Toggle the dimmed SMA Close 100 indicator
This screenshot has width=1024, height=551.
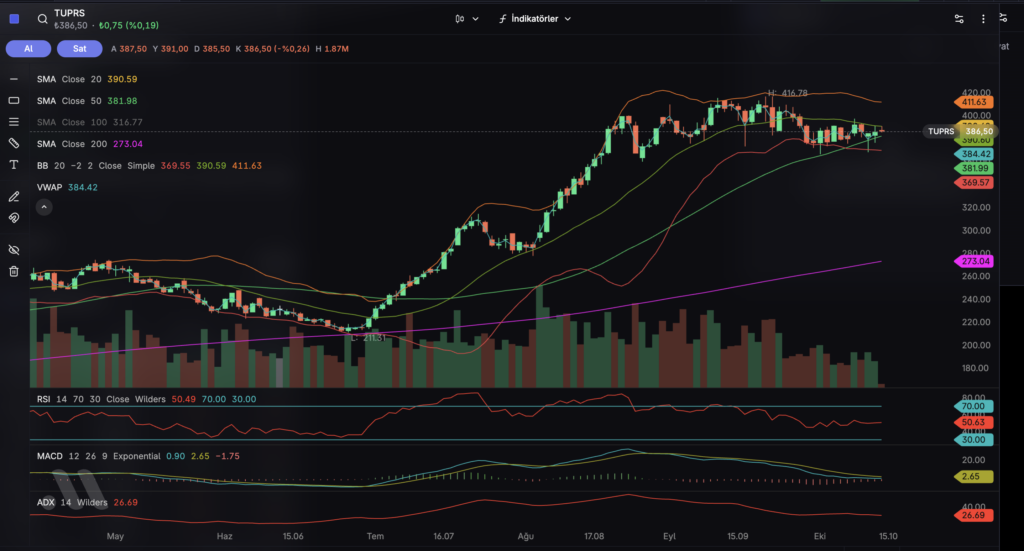click(89, 122)
